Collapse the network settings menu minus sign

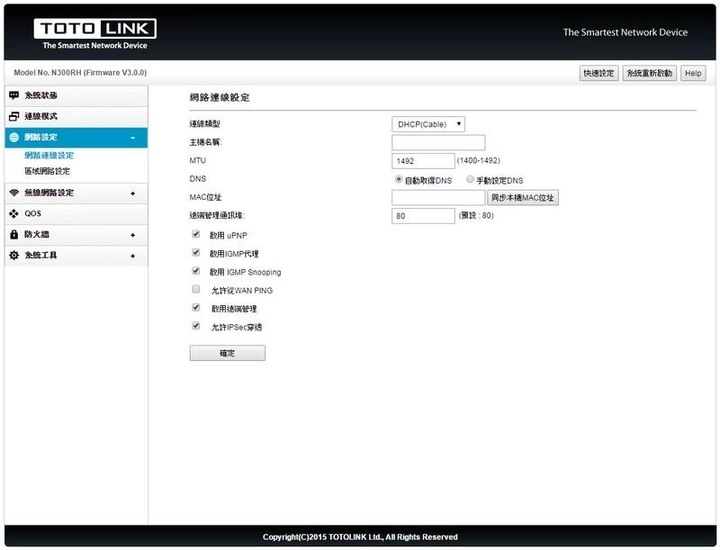[x=133, y=137]
